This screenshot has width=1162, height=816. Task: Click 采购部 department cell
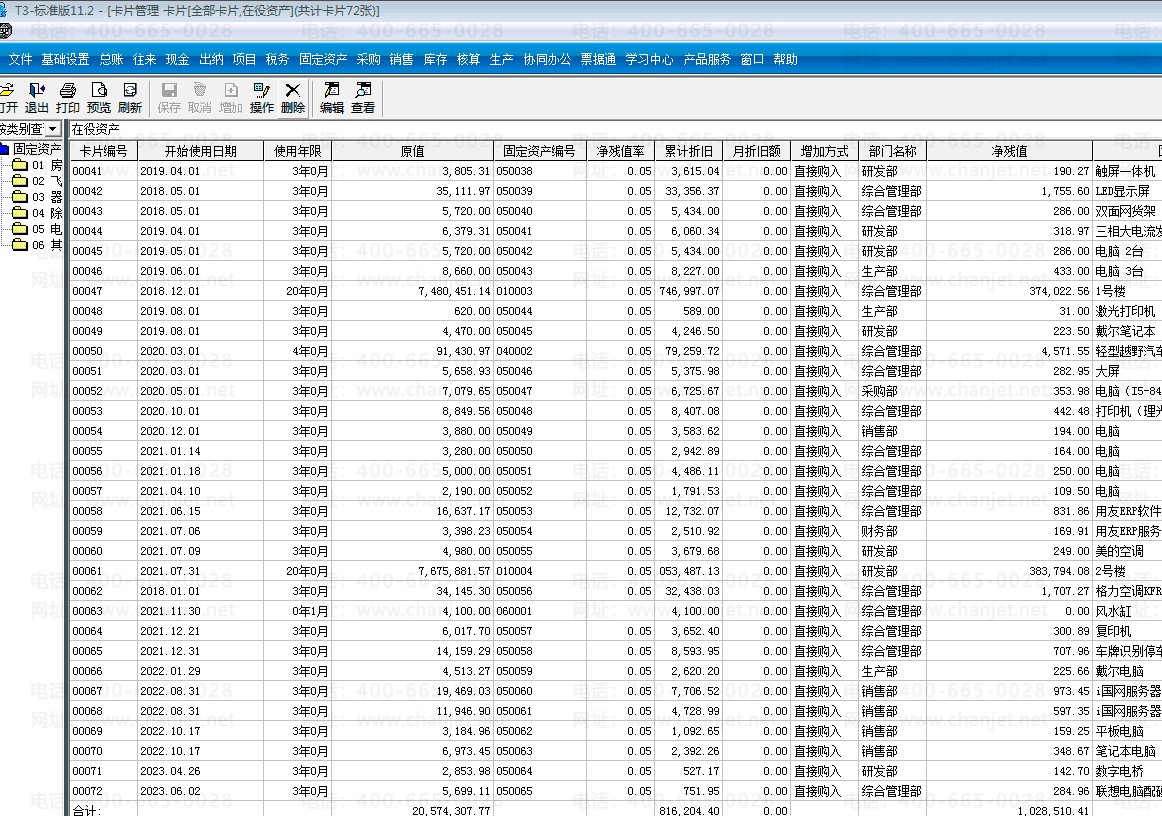coord(893,391)
